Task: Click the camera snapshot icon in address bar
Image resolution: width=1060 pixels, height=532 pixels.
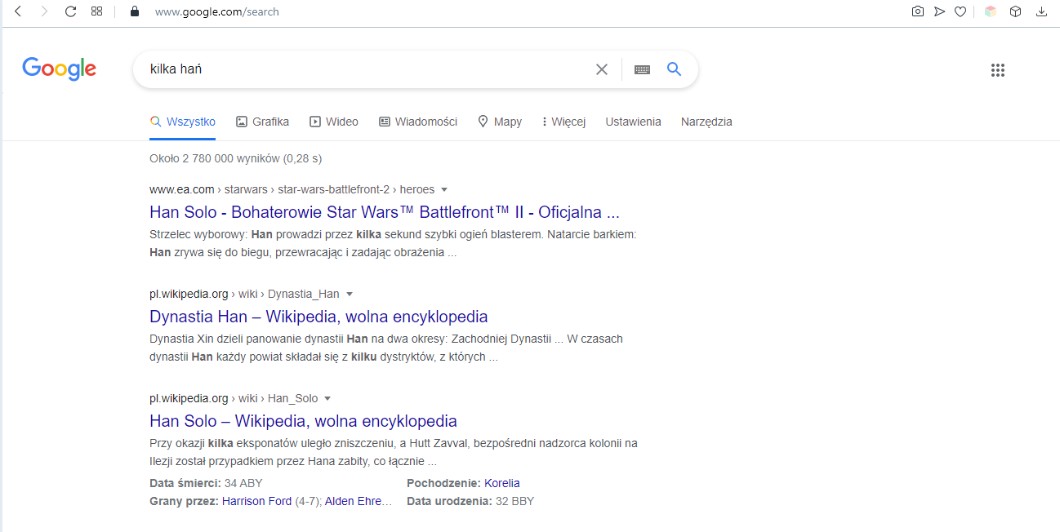Action: (x=917, y=12)
